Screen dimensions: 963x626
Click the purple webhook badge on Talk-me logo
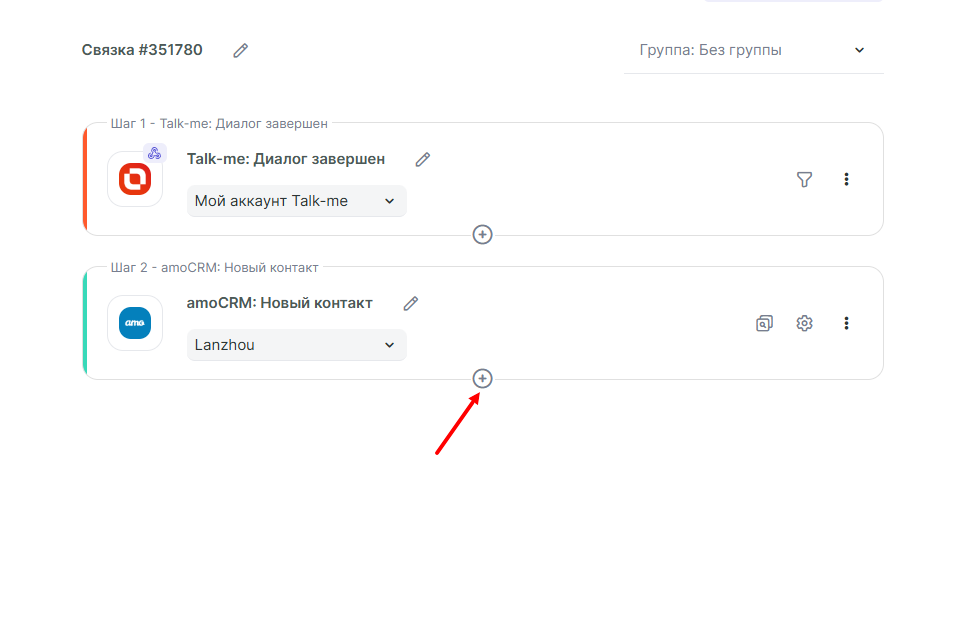tap(154, 153)
